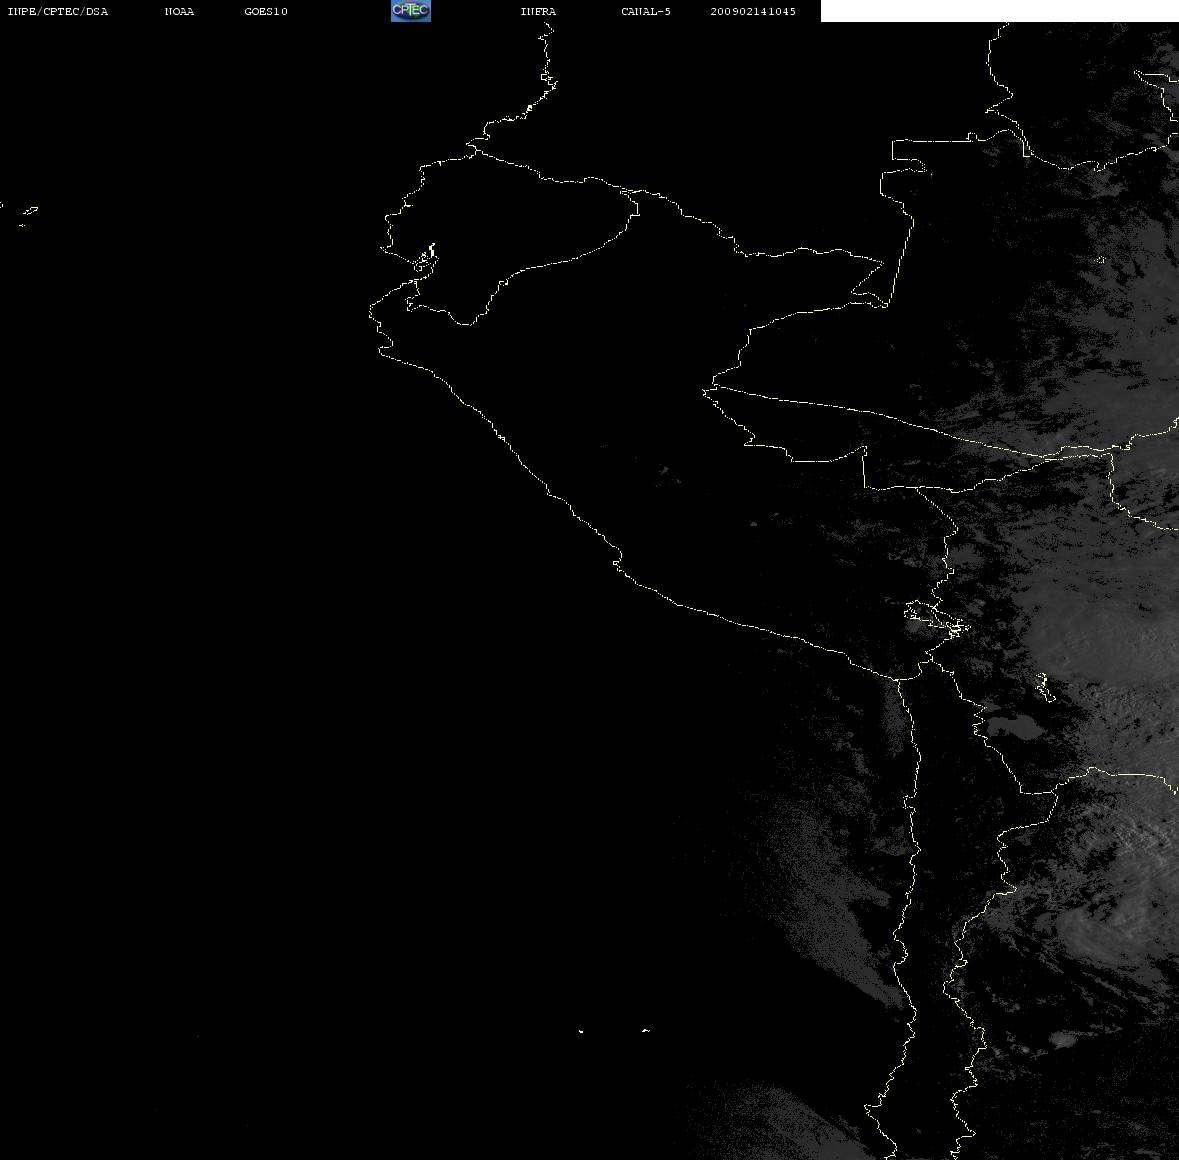
Task: Select the NOAA label in header
Action: pyautogui.click(x=179, y=11)
